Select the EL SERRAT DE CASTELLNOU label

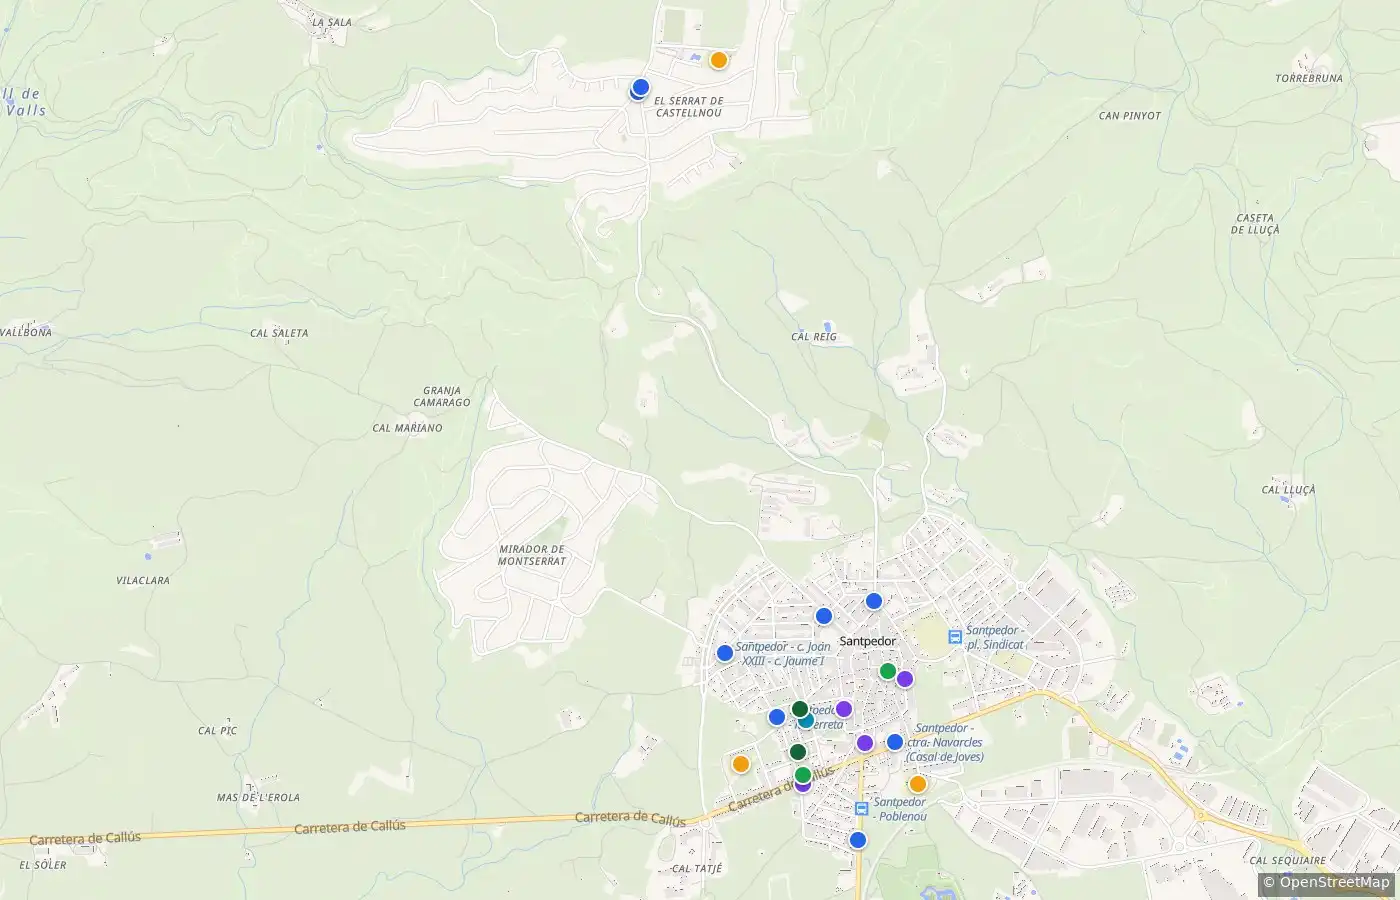click(x=688, y=107)
